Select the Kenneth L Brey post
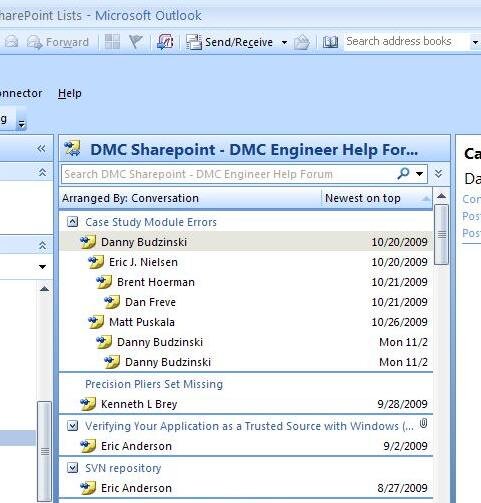Viewport: 481px width, 503px height. pyautogui.click(x=246, y=404)
